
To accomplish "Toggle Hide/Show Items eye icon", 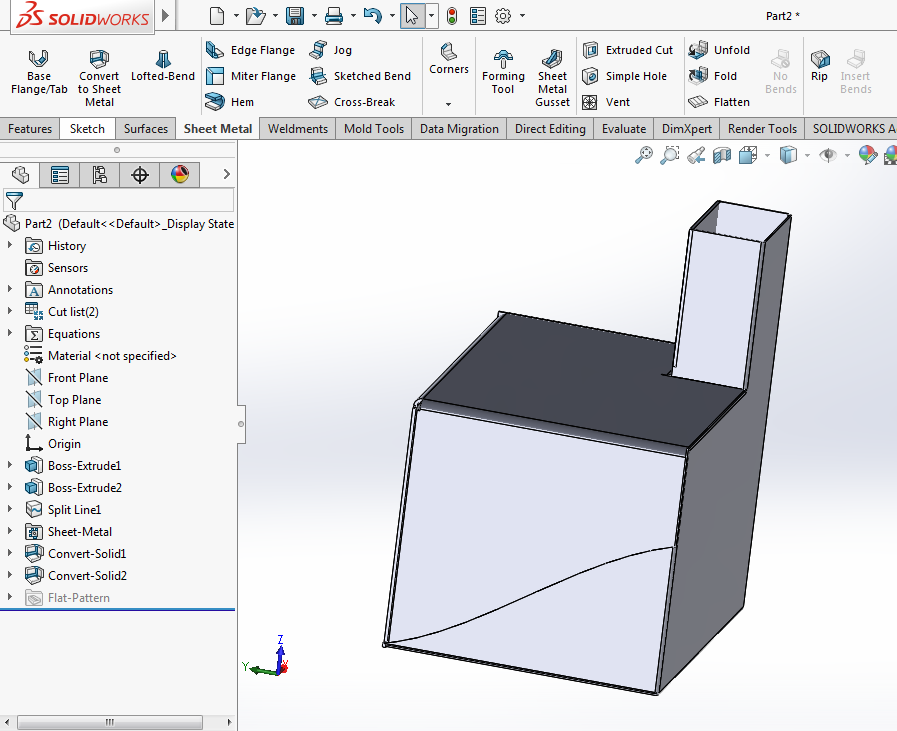I will click(828, 155).
